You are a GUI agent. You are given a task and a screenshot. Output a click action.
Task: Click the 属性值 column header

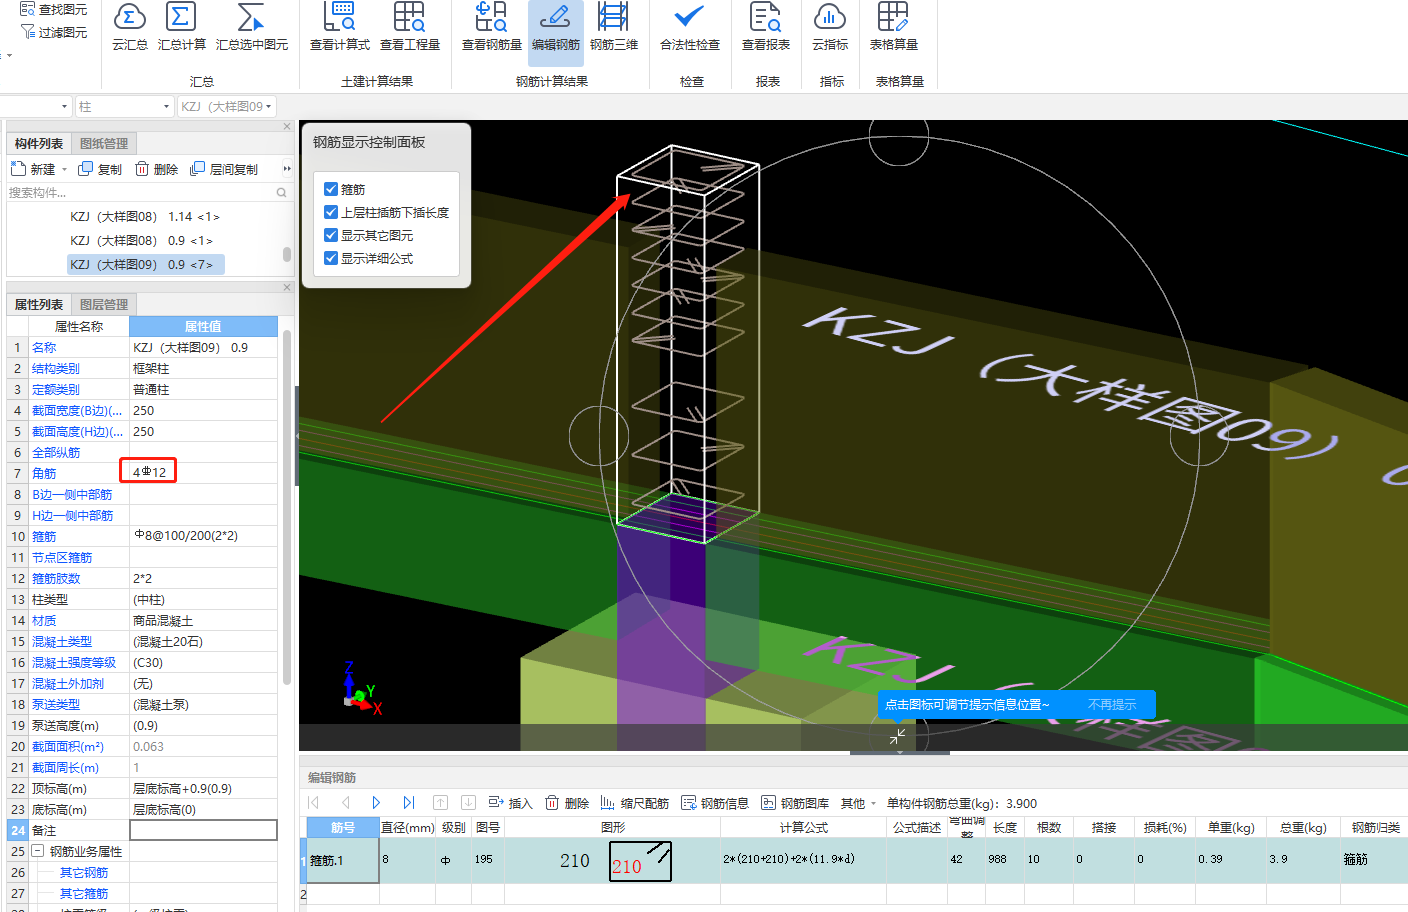point(204,327)
